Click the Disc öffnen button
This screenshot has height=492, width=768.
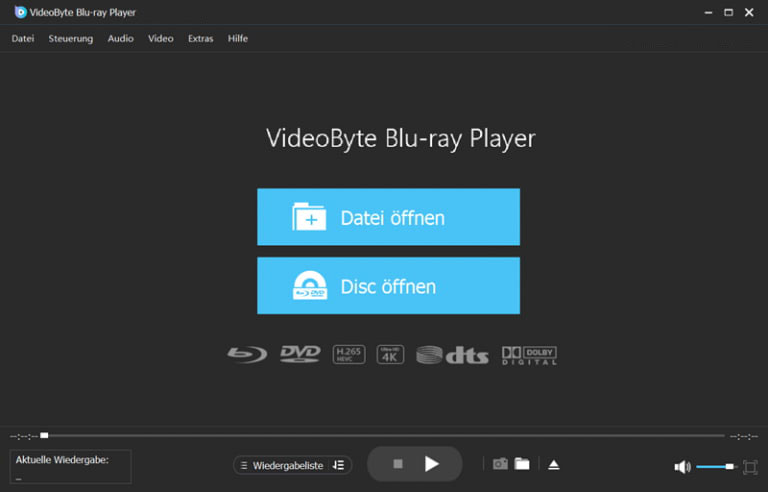click(388, 285)
